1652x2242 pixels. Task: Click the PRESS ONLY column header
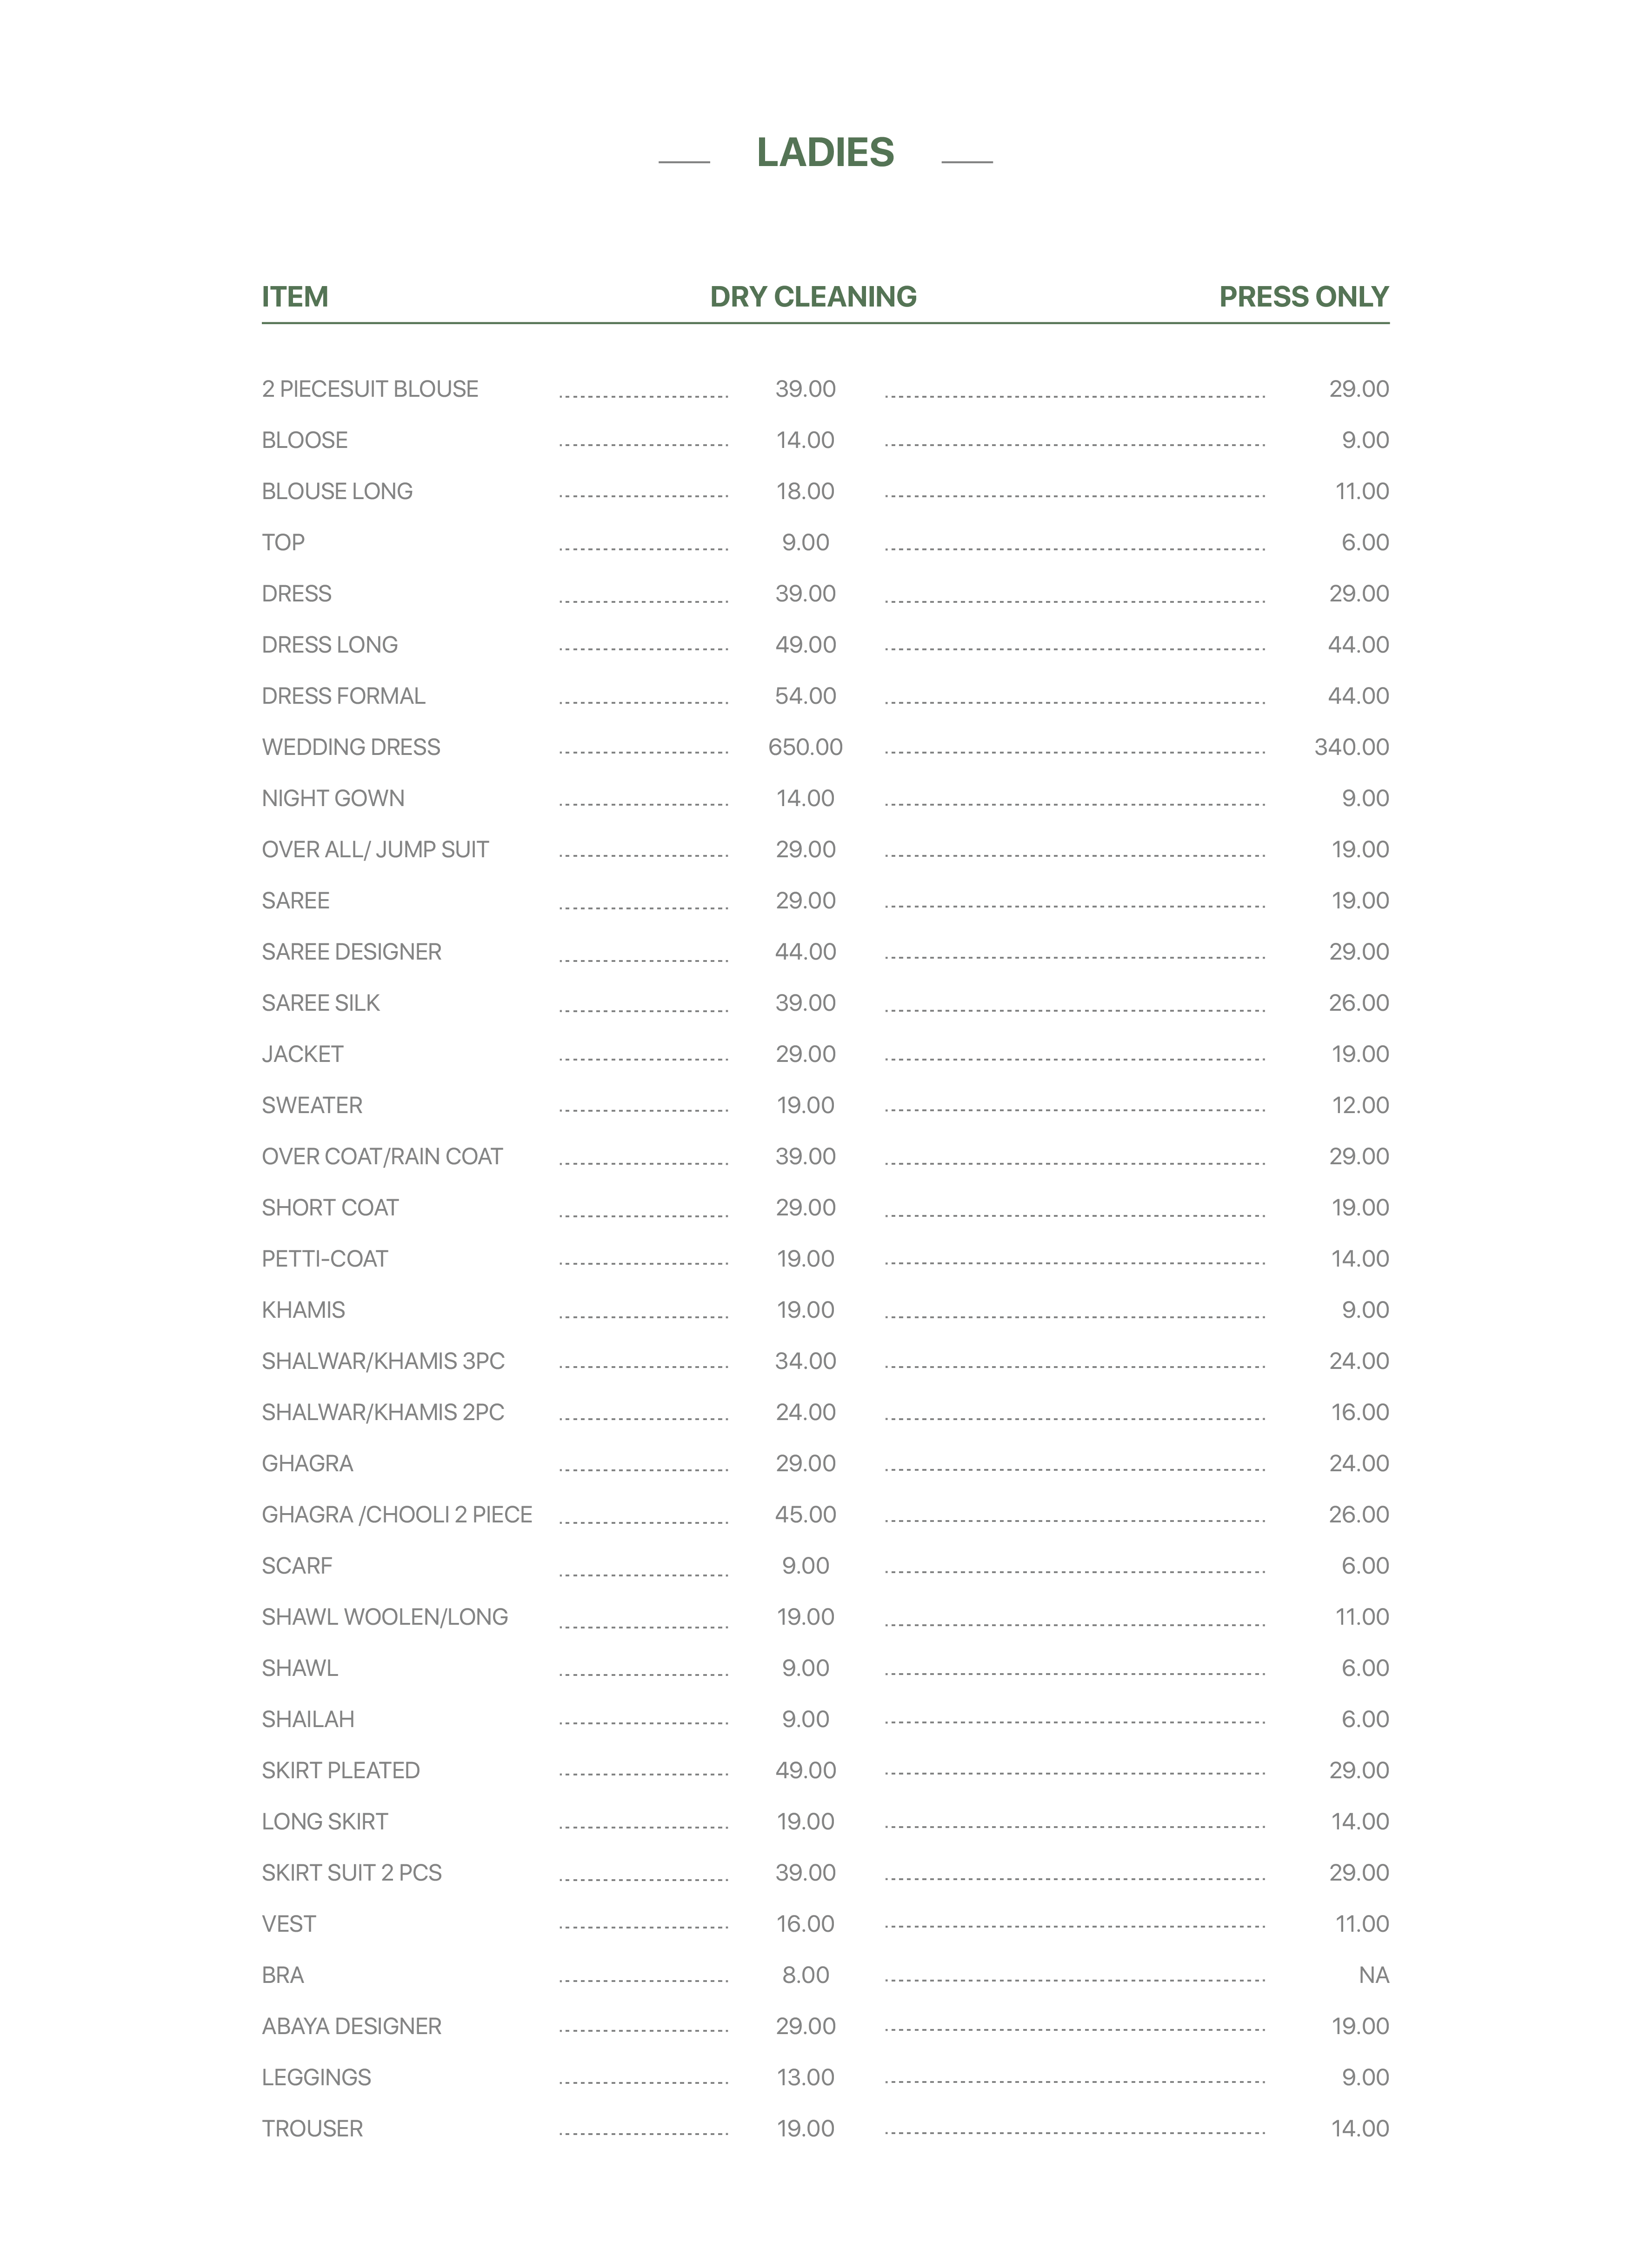pos(1303,297)
